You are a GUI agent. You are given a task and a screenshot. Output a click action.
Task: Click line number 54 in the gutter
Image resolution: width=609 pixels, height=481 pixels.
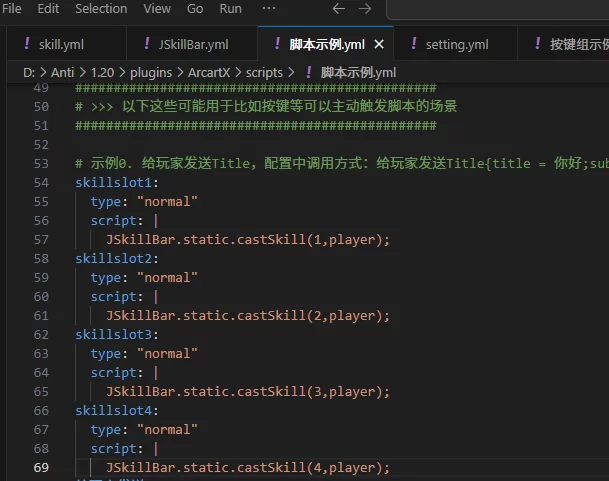click(41, 183)
